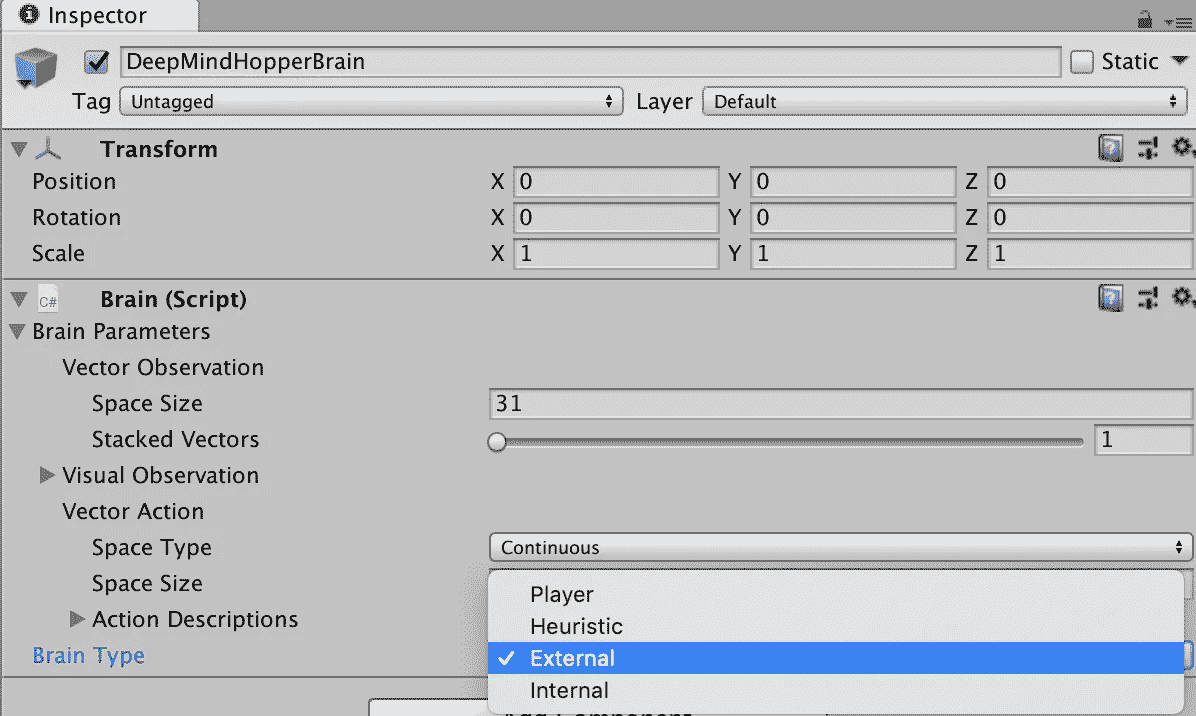Collapse the Brain (Script) component foldout
The width and height of the screenshot is (1196, 716).
[19, 300]
